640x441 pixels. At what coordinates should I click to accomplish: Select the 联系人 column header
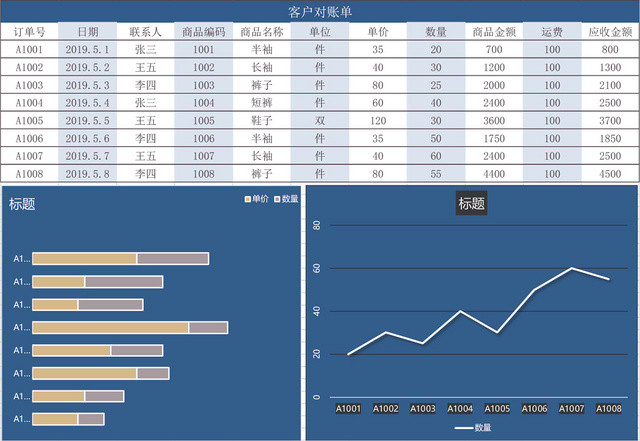[x=146, y=32]
